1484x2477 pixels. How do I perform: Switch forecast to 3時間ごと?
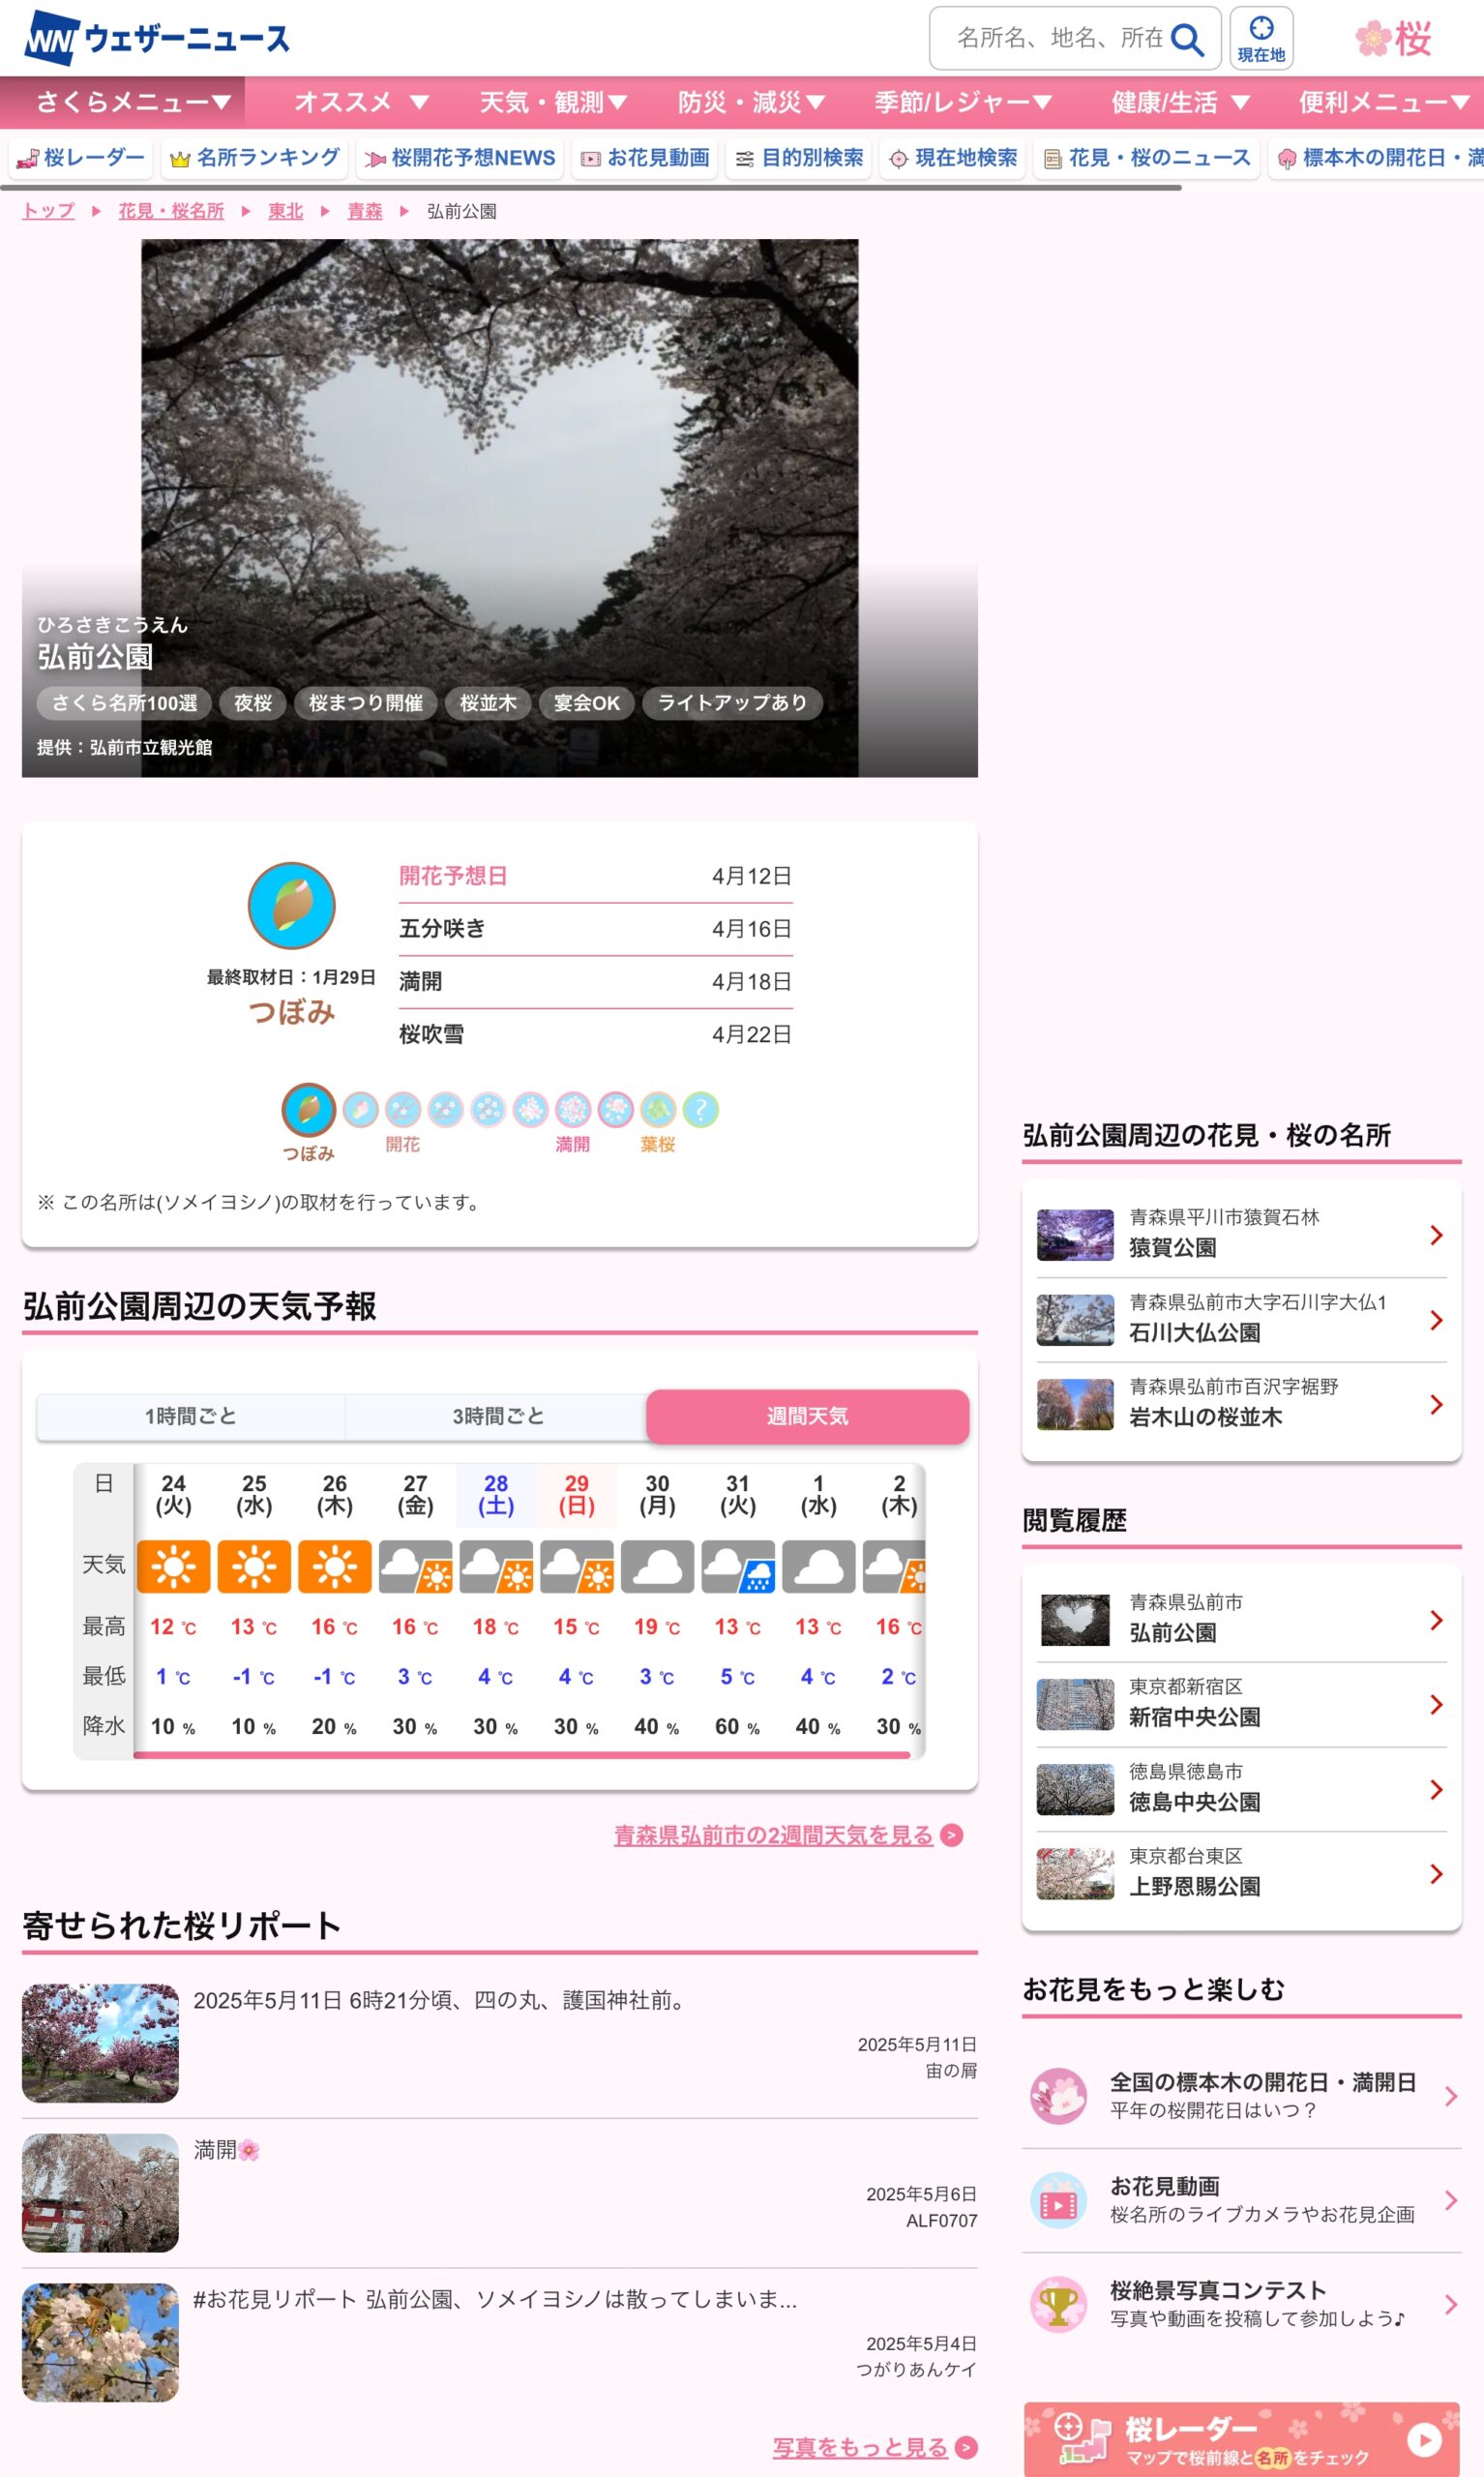tap(498, 1416)
